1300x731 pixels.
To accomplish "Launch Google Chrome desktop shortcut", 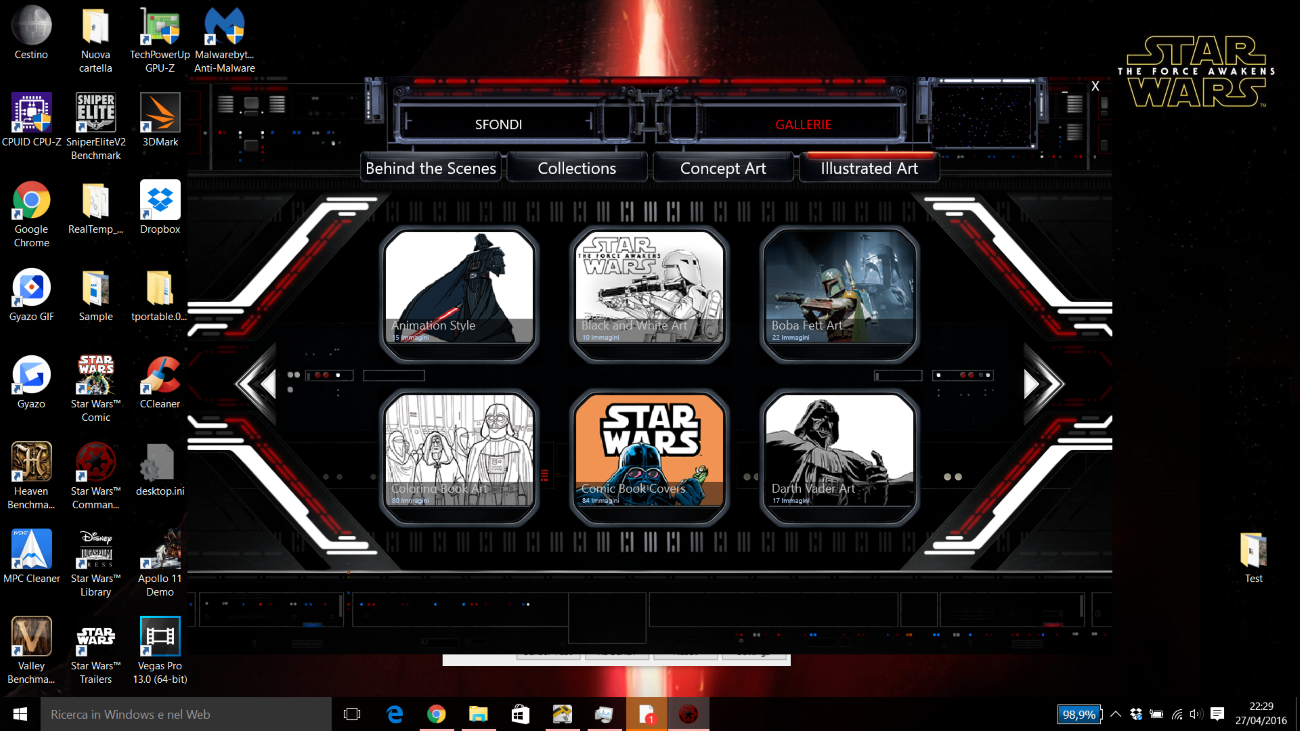I will [x=31, y=215].
